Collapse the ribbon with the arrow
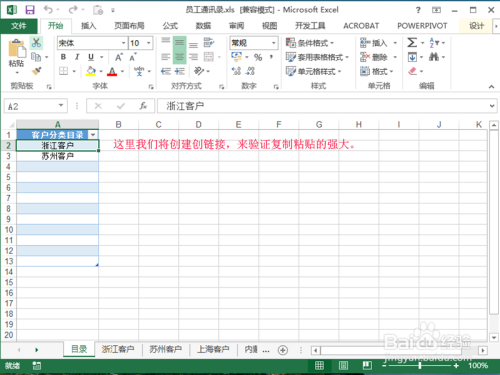The image size is (500, 375). (x=491, y=87)
